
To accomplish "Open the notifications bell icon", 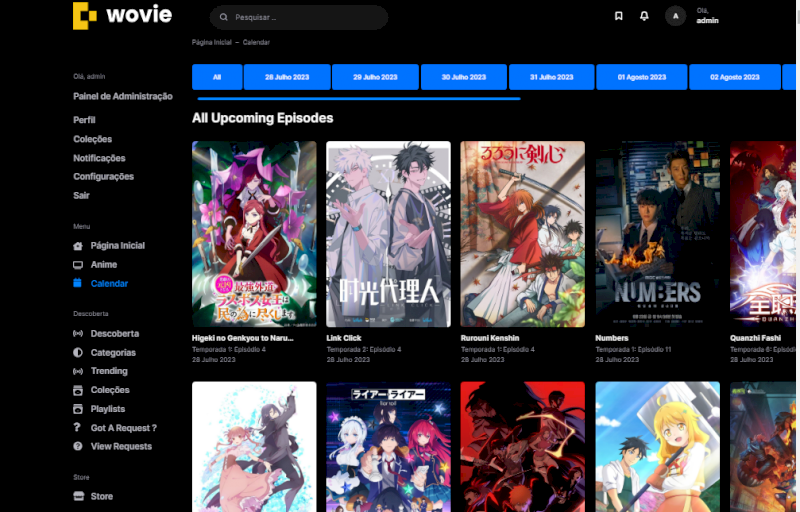I will coord(644,16).
